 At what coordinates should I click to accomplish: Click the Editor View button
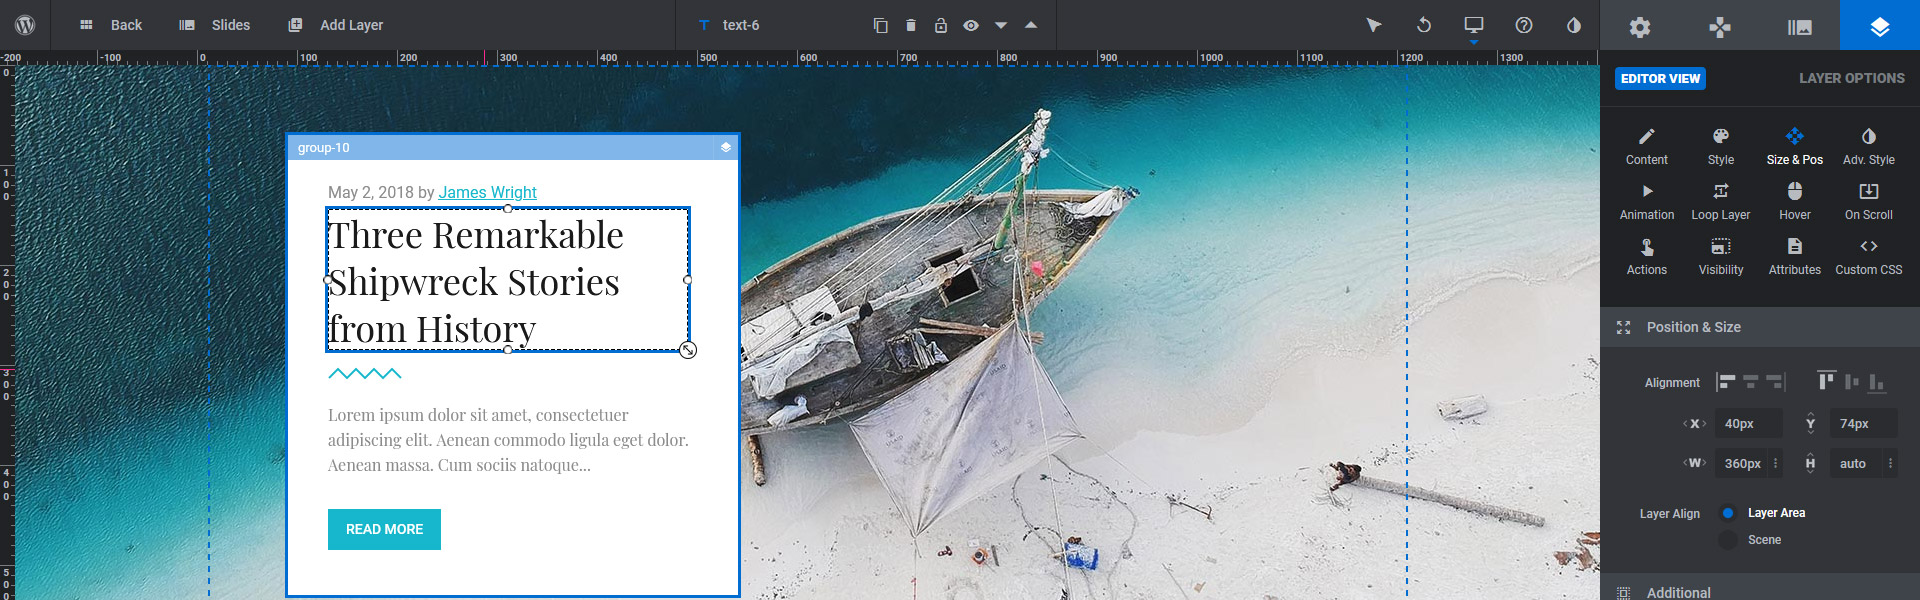[x=1660, y=78]
